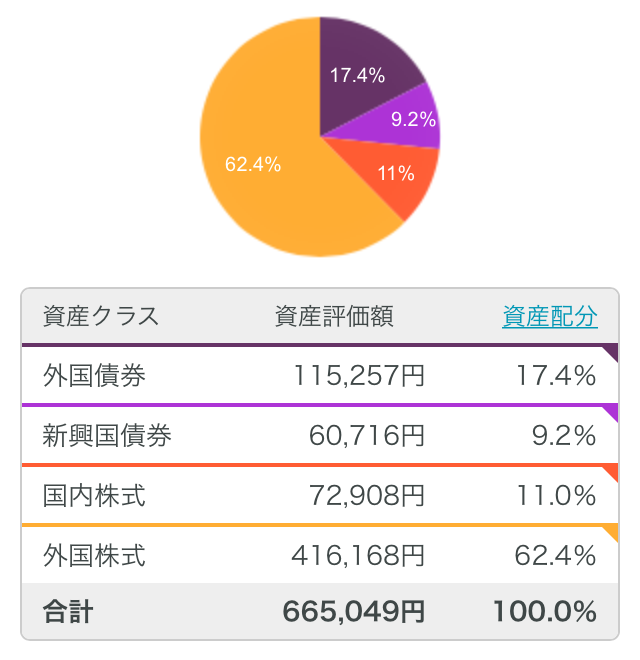Select the purple 17.4% pie slice
640x660 pixels.
point(365,70)
